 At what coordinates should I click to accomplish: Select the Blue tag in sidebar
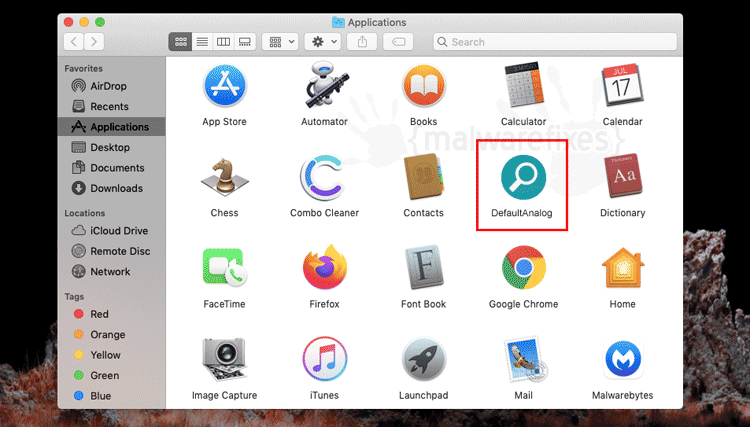(x=111, y=396)
